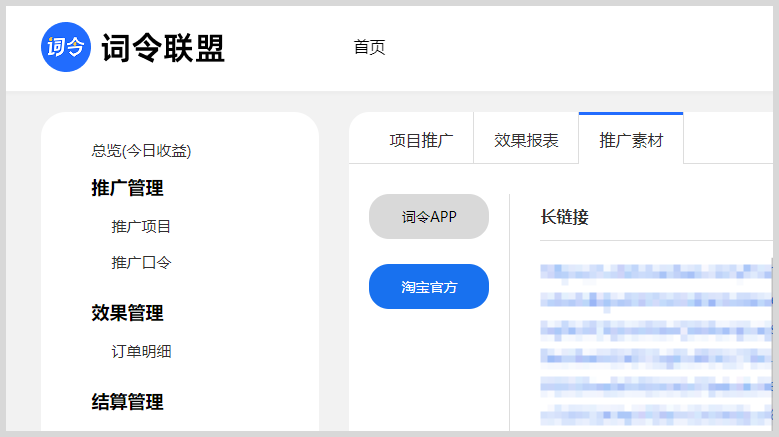Viewport: 779px width, 437px height.
Task: Open 总览(今日收益) in the sidebar
Action: coord(141,151)
